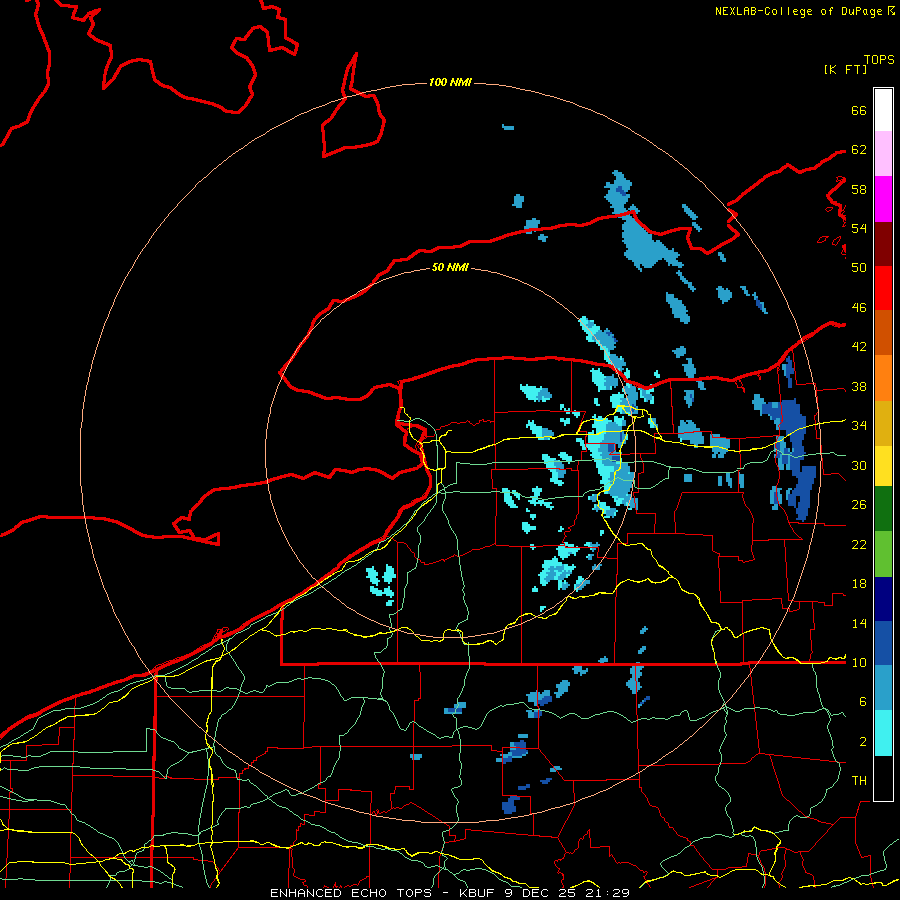
Task: Click the "50 NMI" range ring label
Action: click(x=450, y=268)
